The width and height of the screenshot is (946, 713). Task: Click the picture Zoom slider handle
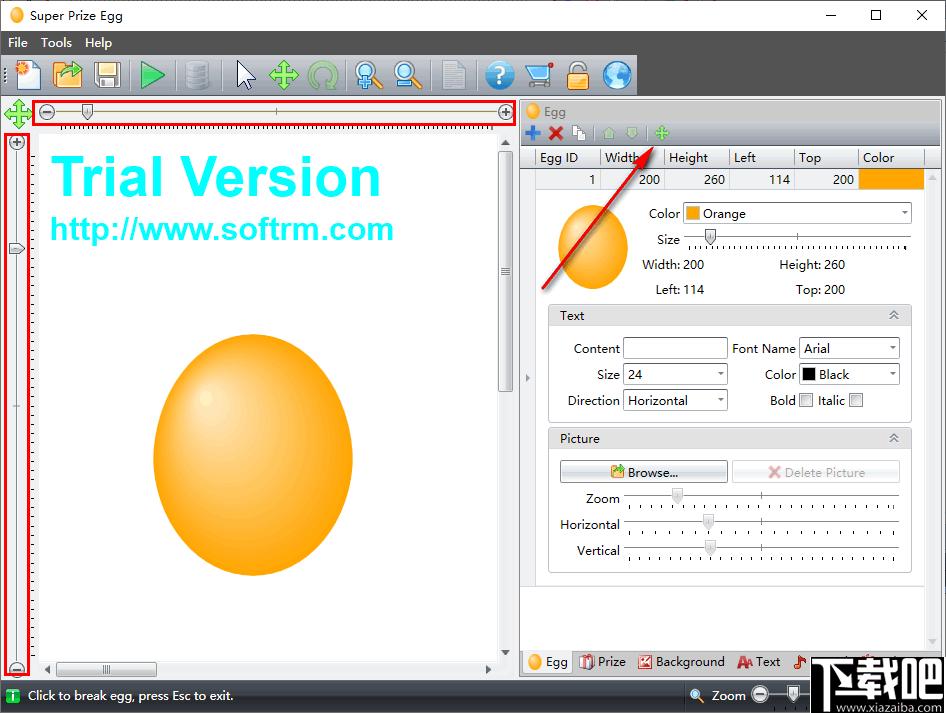pos(678,496)
